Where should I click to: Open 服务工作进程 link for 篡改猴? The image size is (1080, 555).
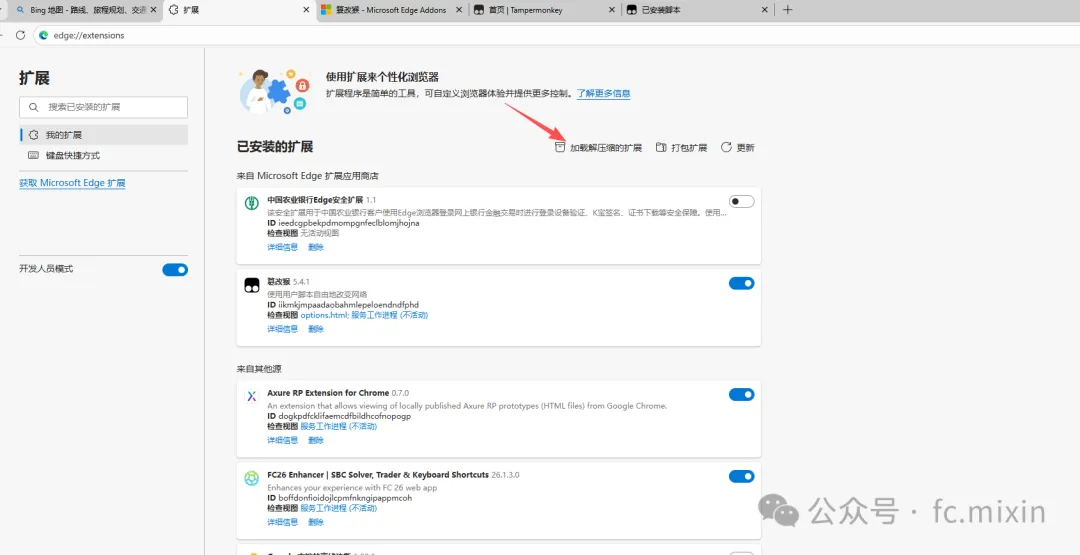click(x=389, y=315)
